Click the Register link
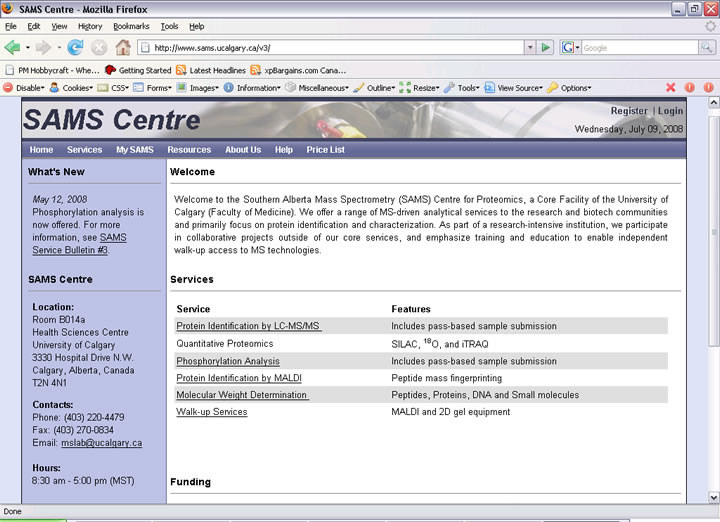 (x=629, y=111)
